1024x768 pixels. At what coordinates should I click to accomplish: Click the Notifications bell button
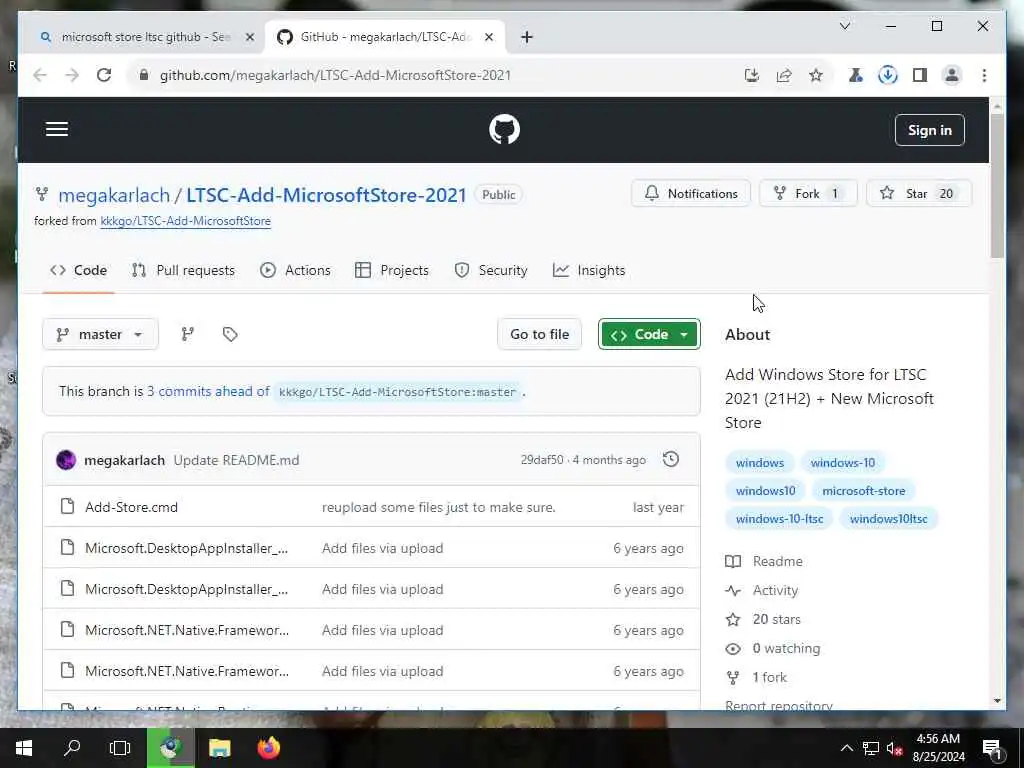click(x=691, y=193)
